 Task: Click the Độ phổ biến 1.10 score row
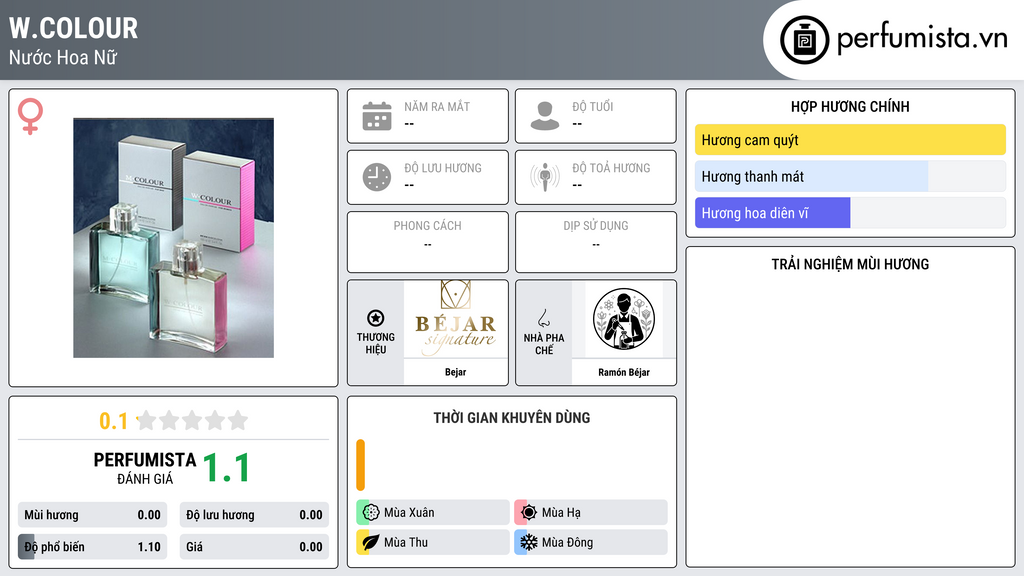[92, 547]
